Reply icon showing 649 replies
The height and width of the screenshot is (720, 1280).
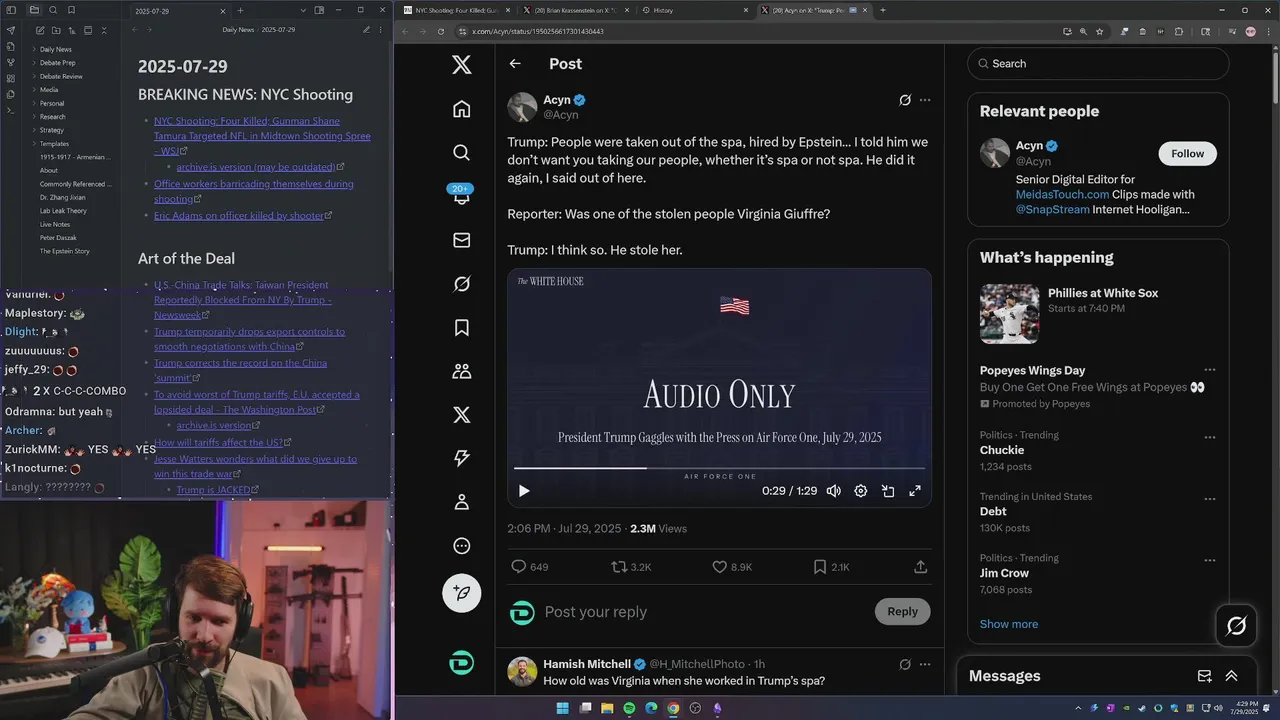click(x=518, y=567)
